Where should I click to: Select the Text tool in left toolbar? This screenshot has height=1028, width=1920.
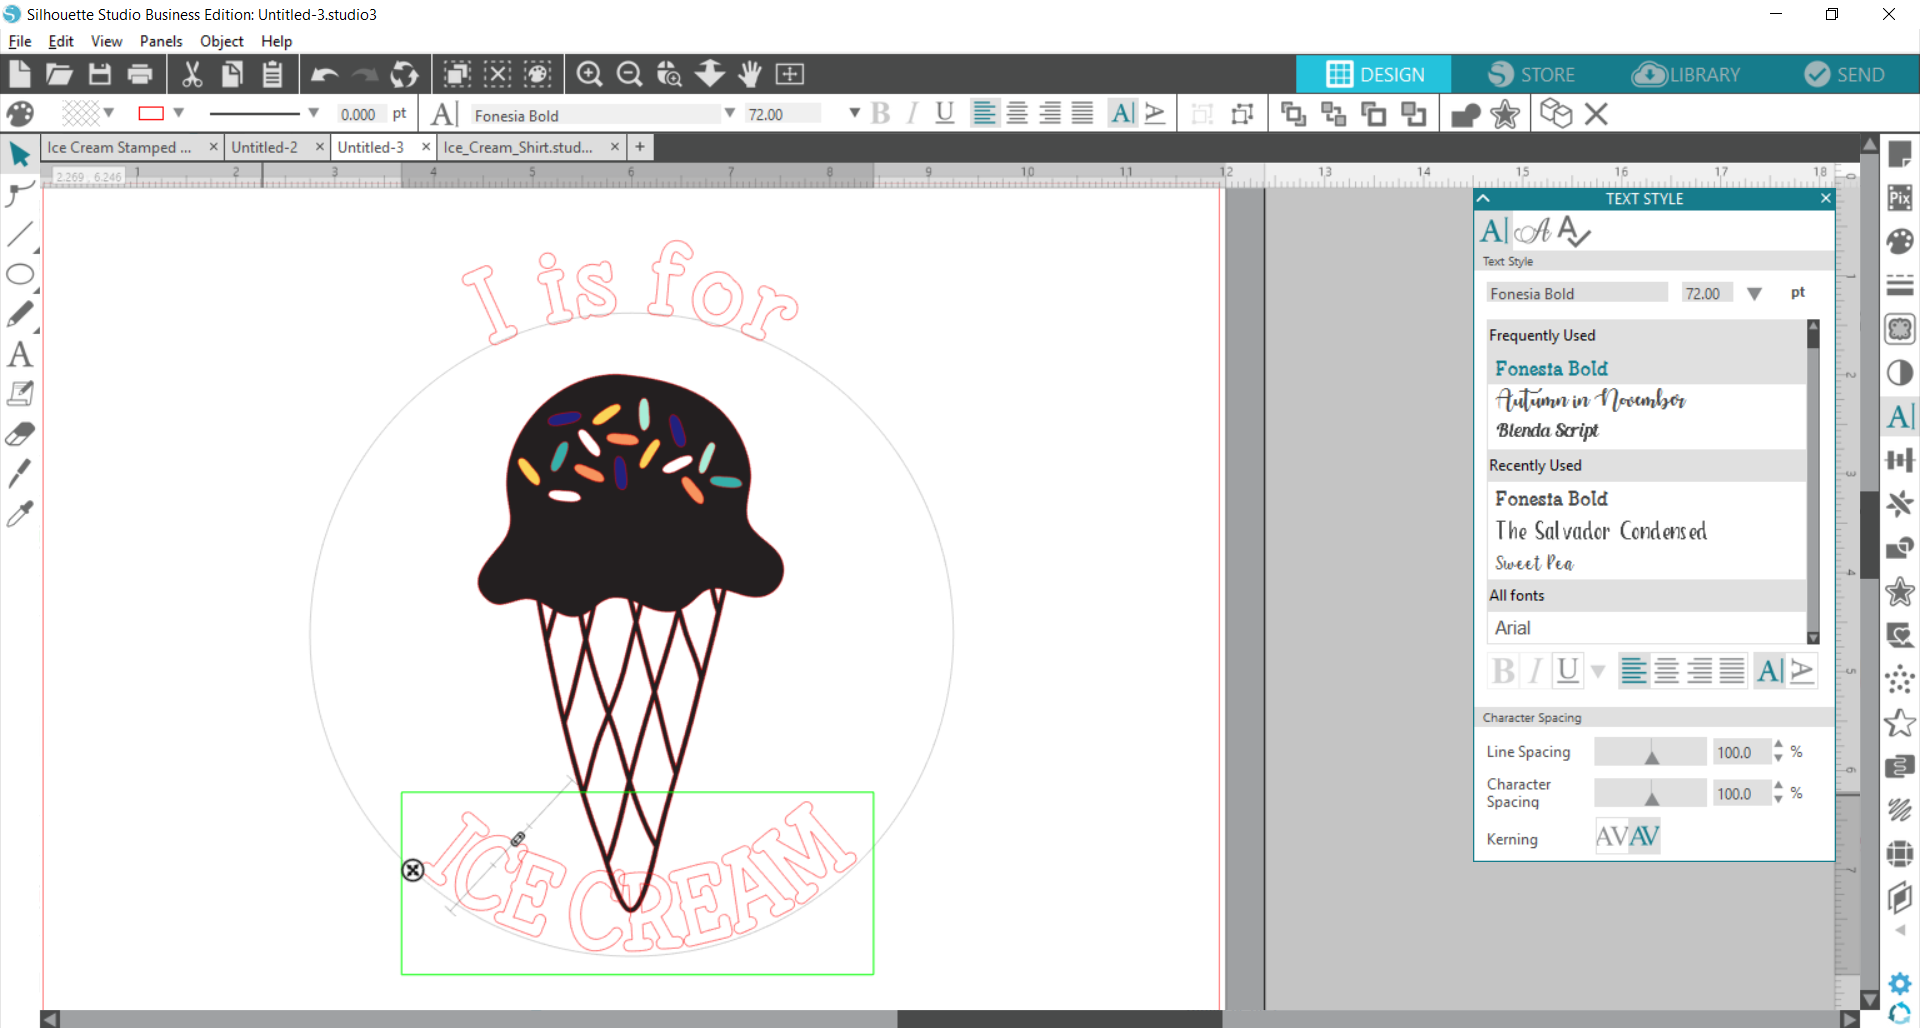(20, 355)
